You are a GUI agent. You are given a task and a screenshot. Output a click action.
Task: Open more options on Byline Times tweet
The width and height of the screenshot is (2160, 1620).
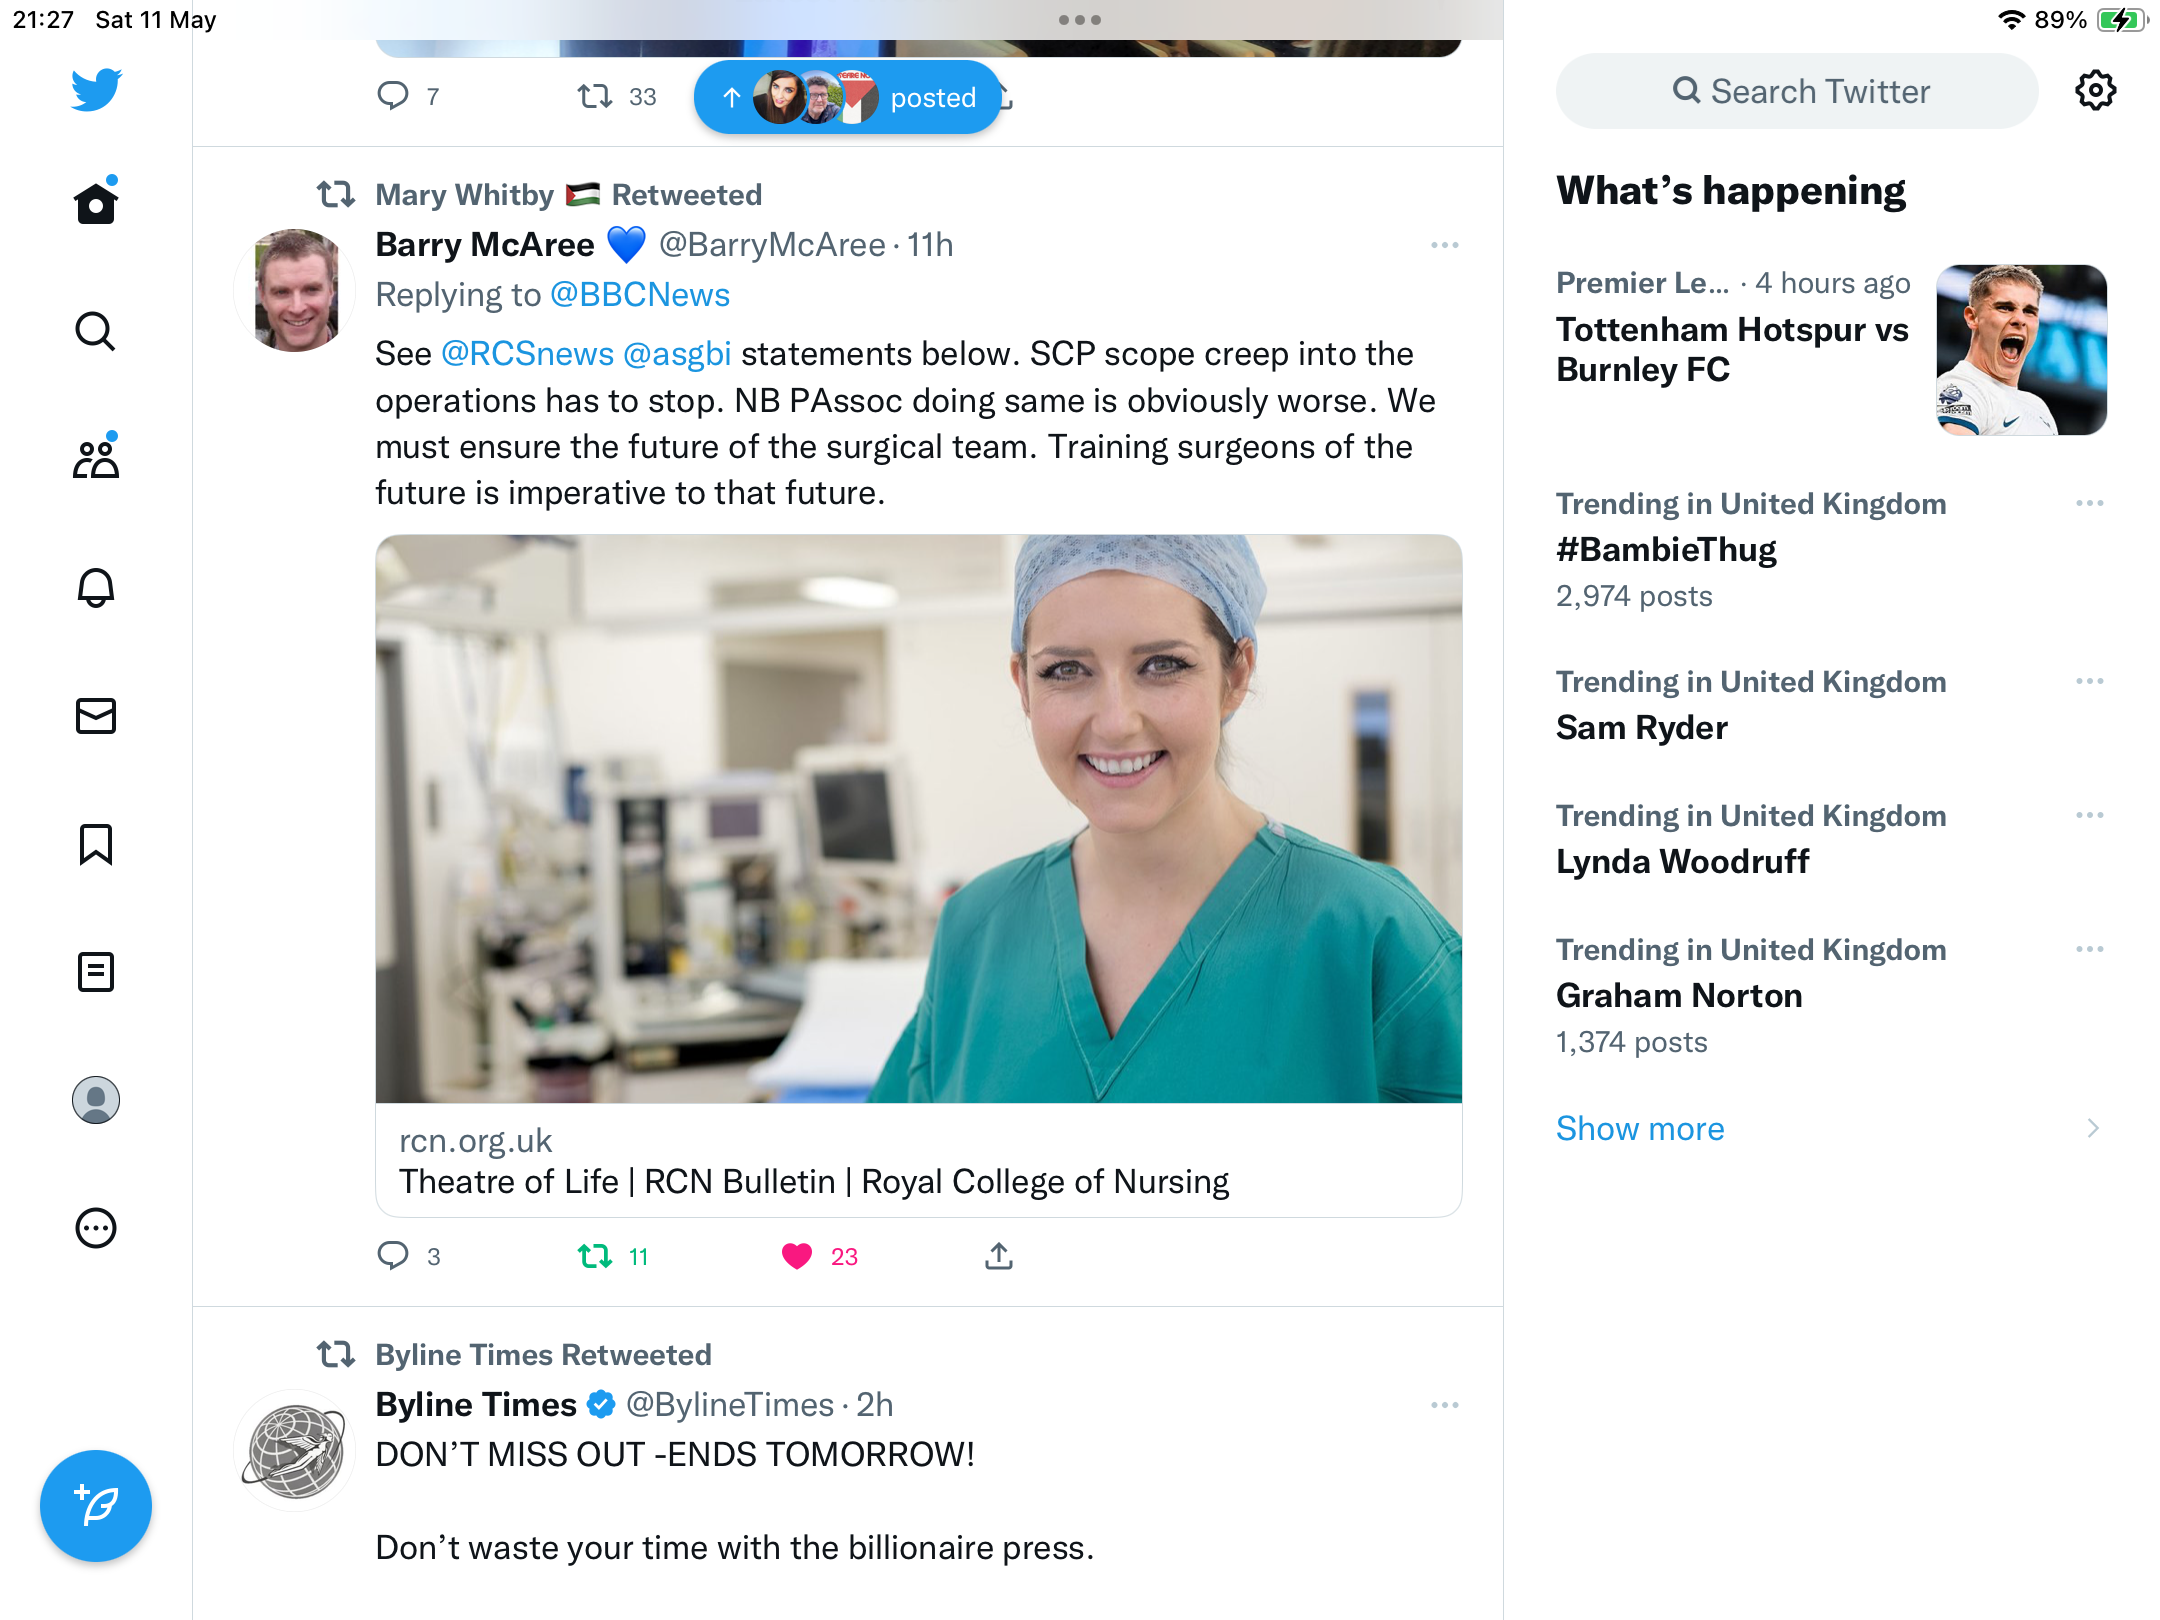(1445, 1405)
